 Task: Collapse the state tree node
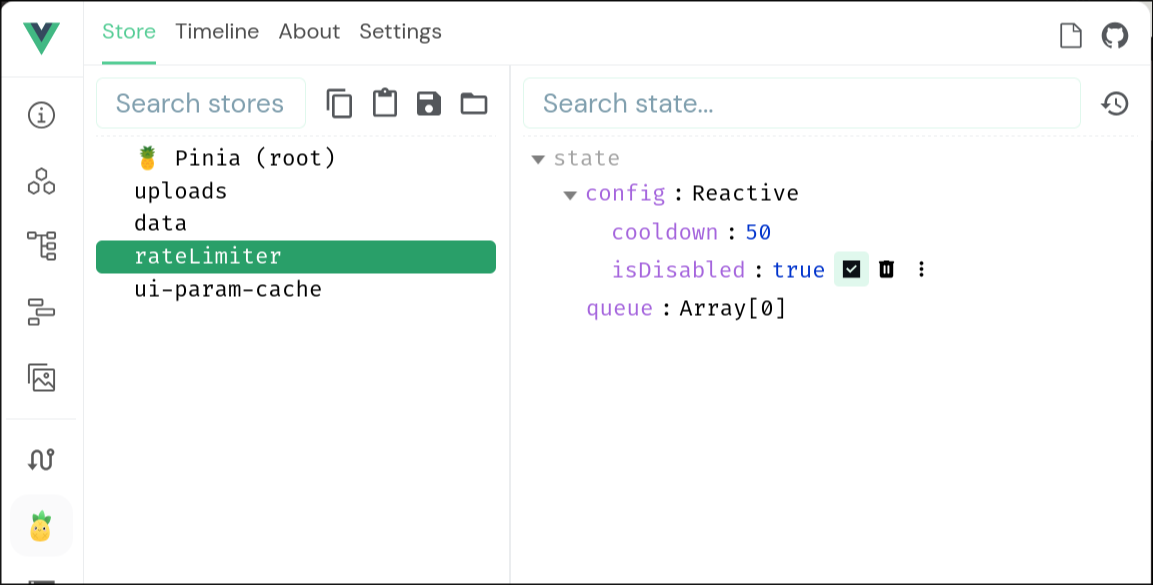coord(538,158)
